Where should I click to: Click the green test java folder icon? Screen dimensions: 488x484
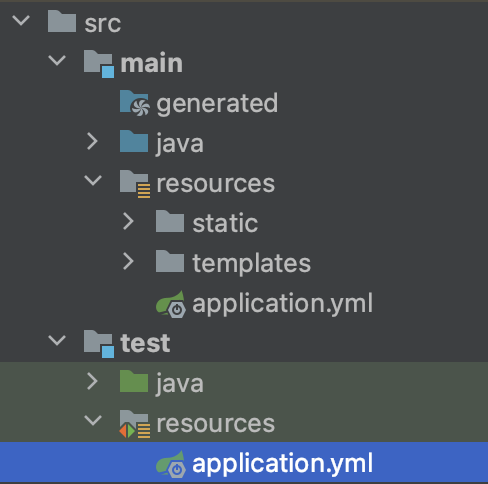(x=134, y=381)
